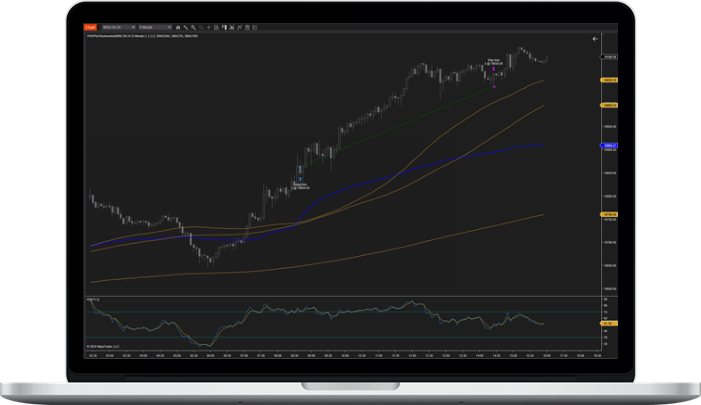Click the RSI label in lower panel

pos(93,299)
